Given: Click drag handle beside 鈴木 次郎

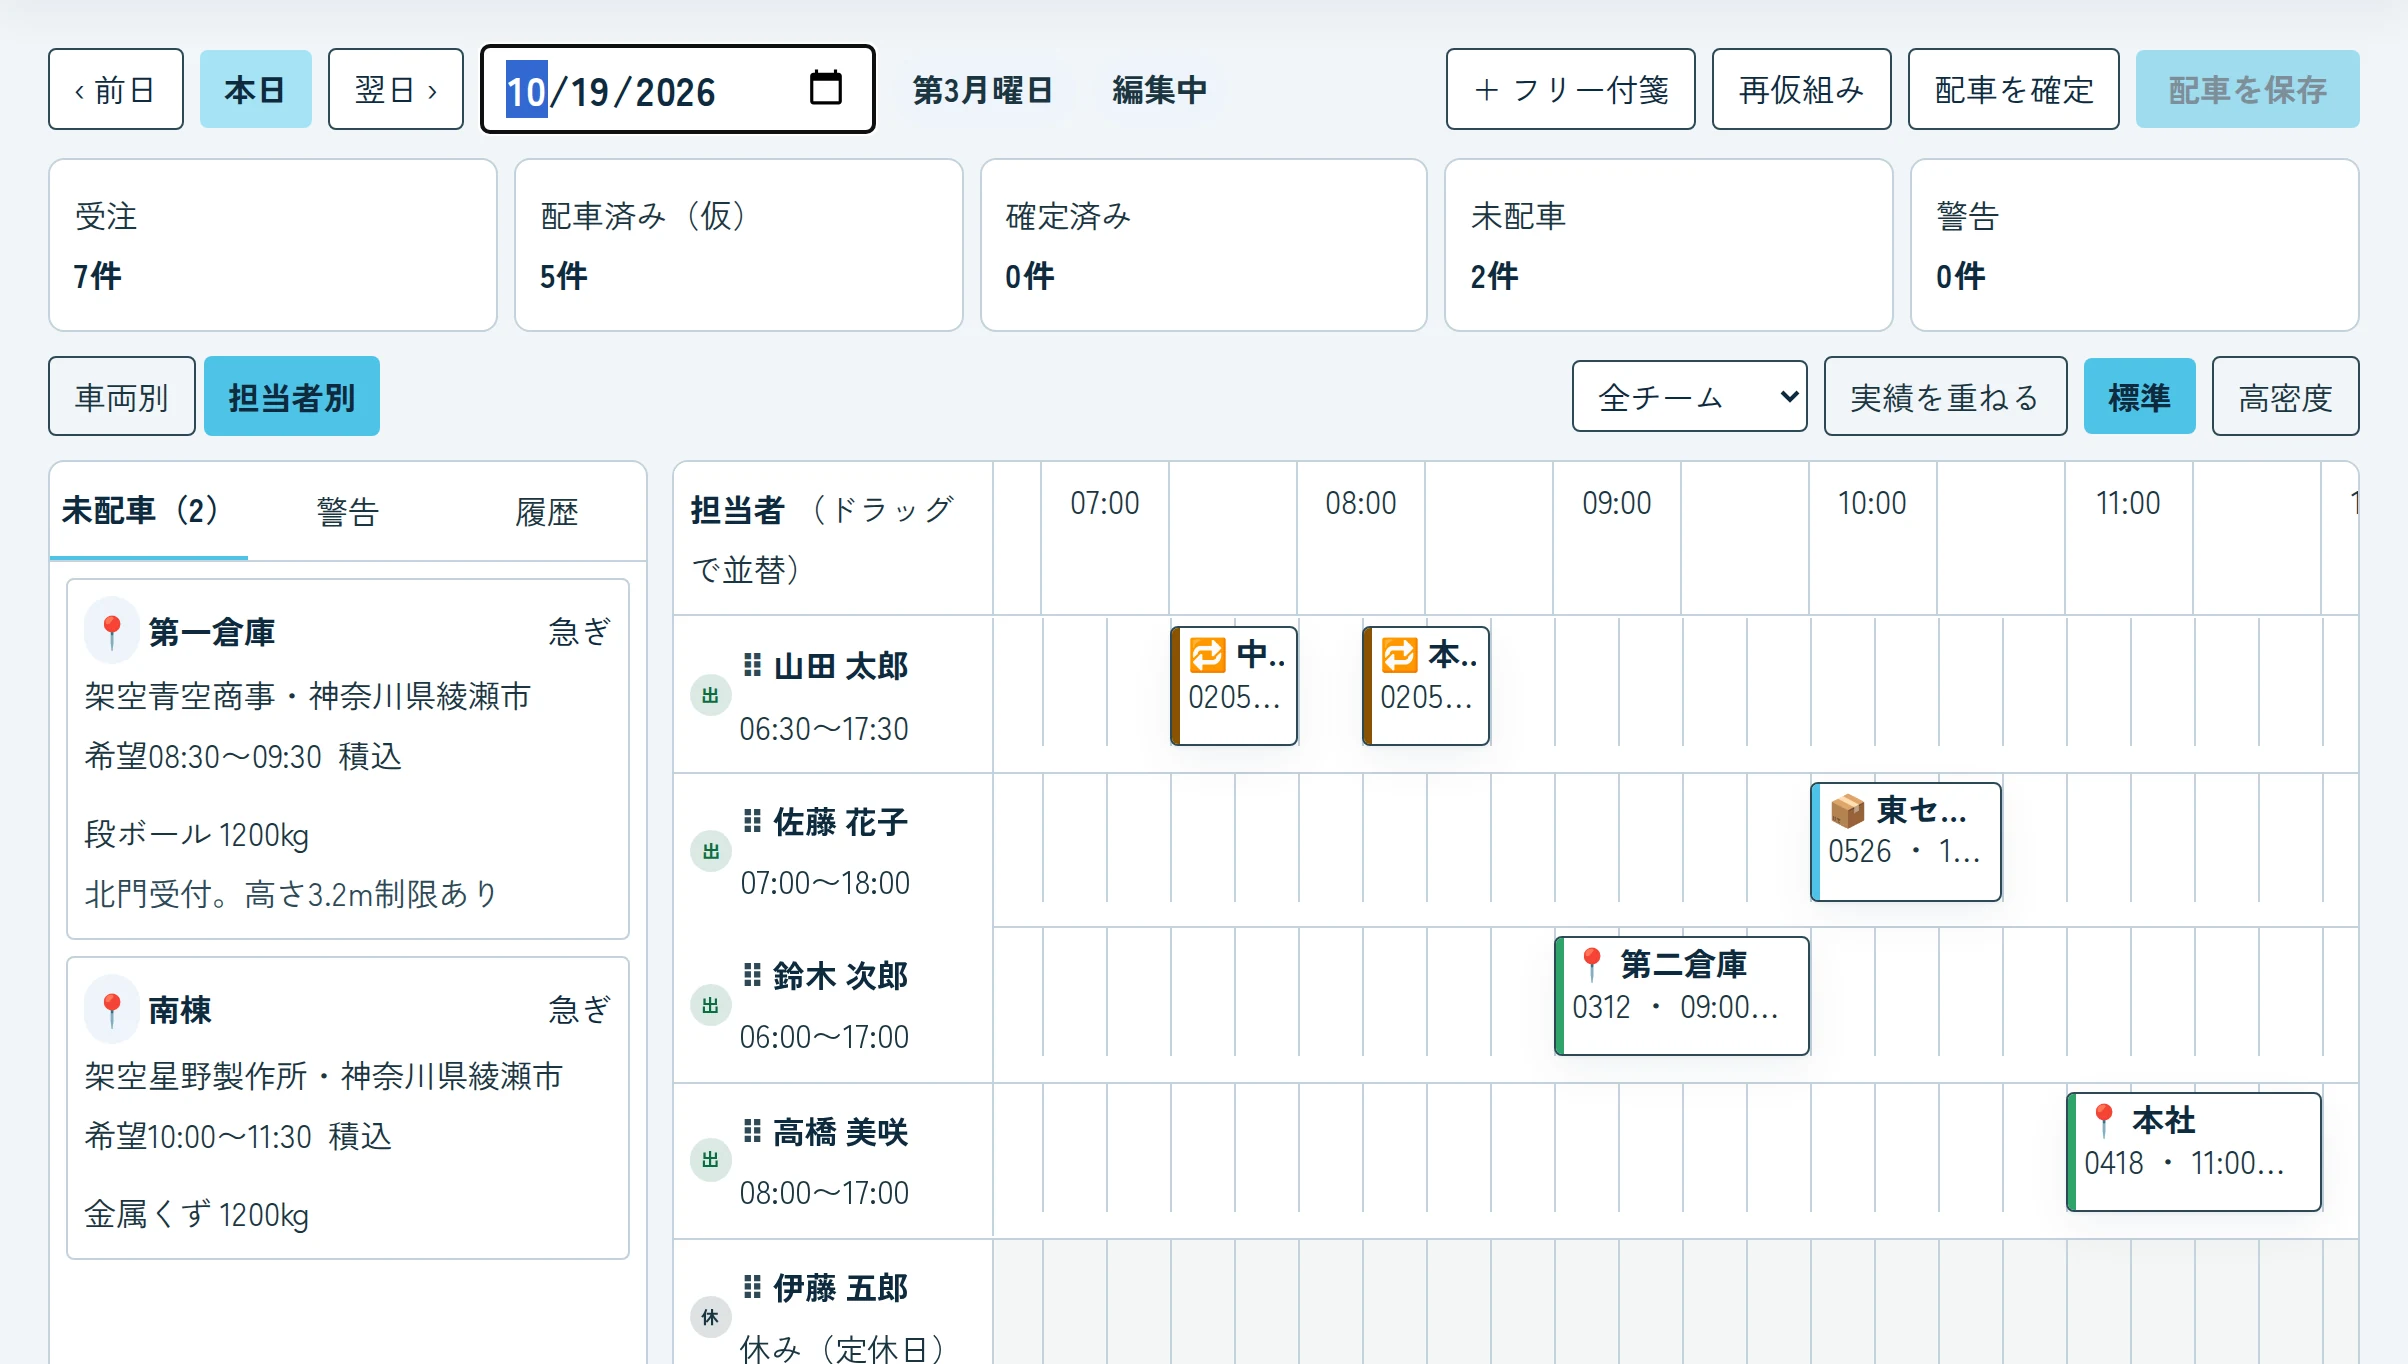Looking at the screenshot, I should click(x=752, y=975).
